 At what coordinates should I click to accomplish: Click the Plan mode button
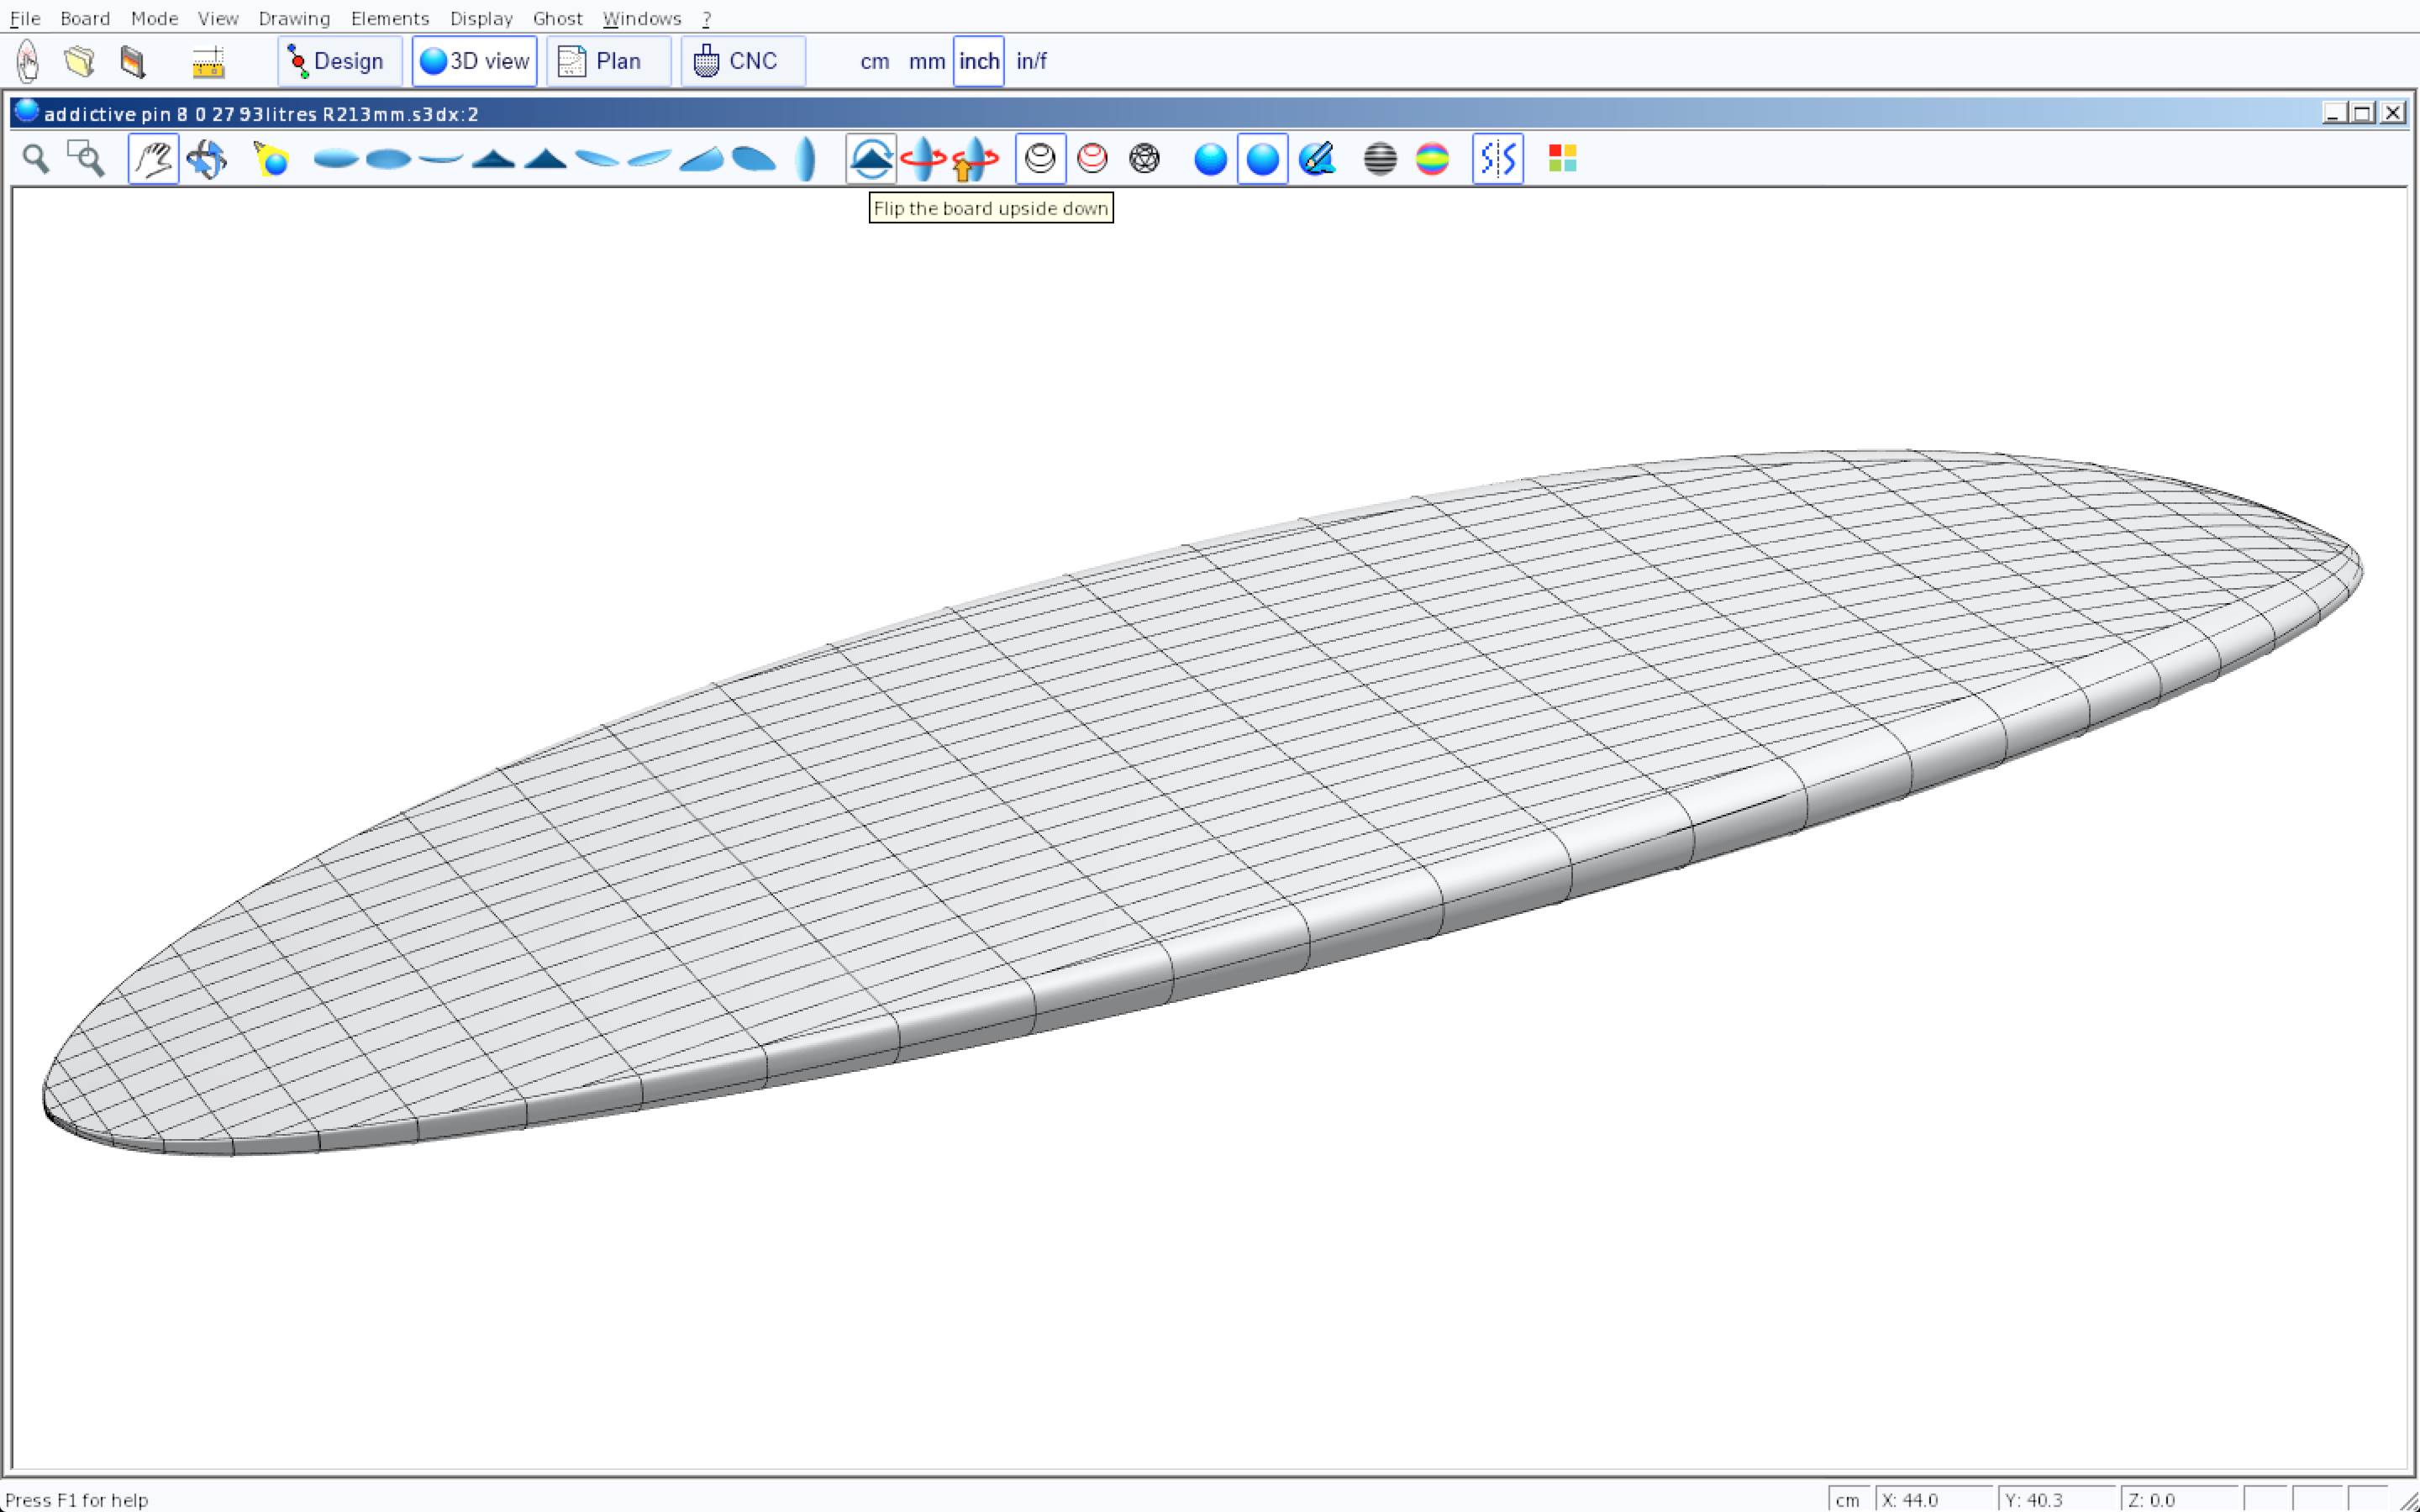pos(608,61)
